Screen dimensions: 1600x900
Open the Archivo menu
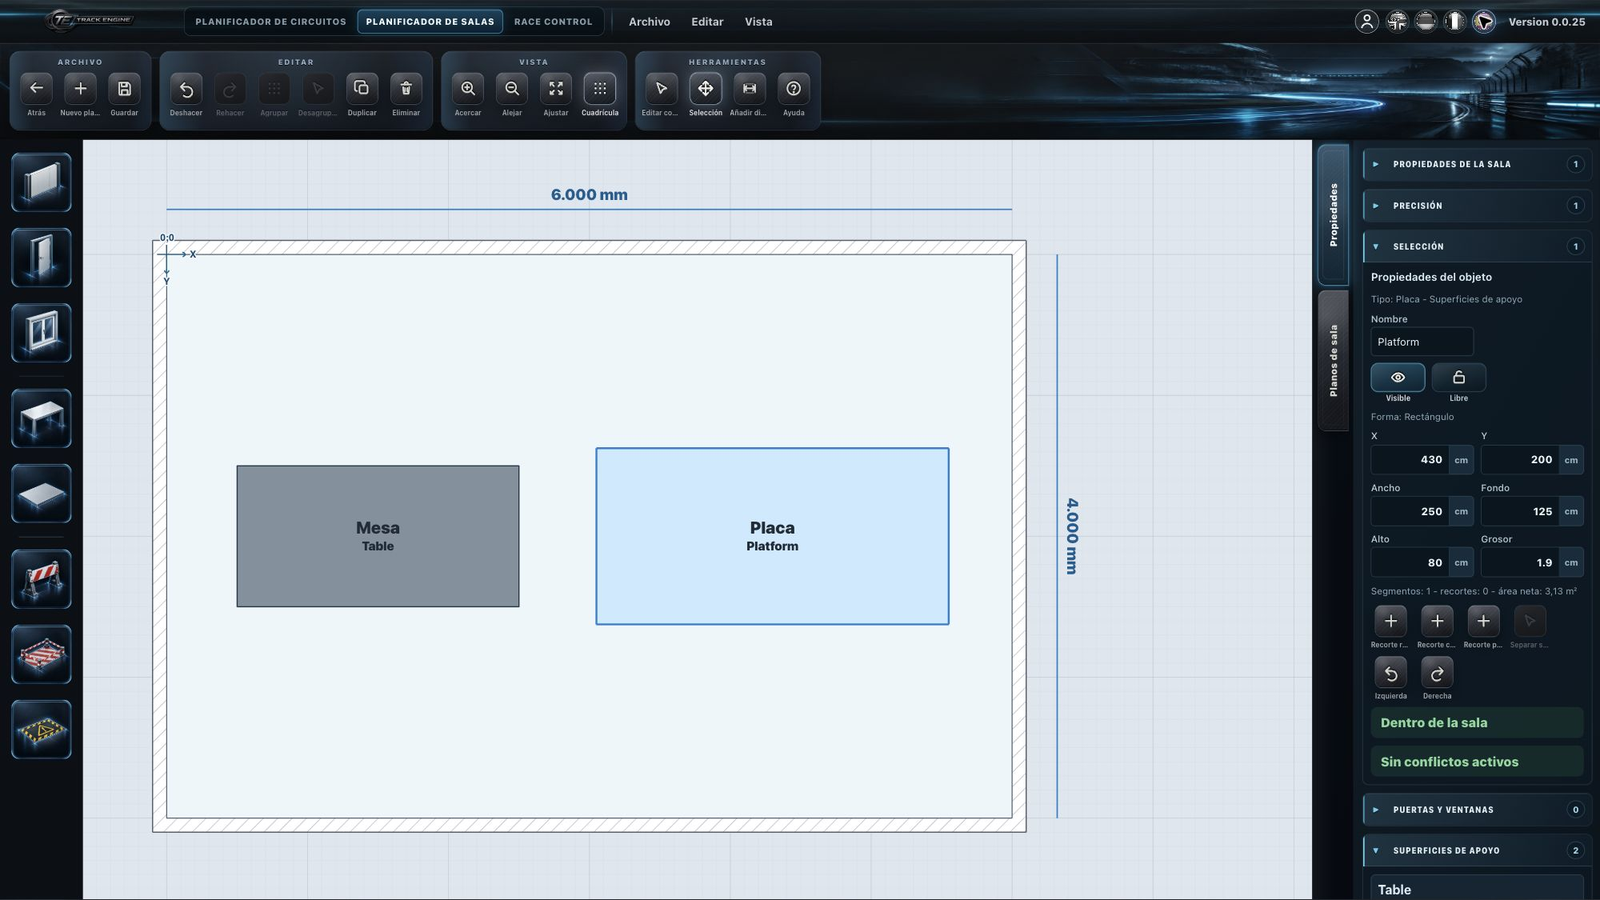click(649, 21)
